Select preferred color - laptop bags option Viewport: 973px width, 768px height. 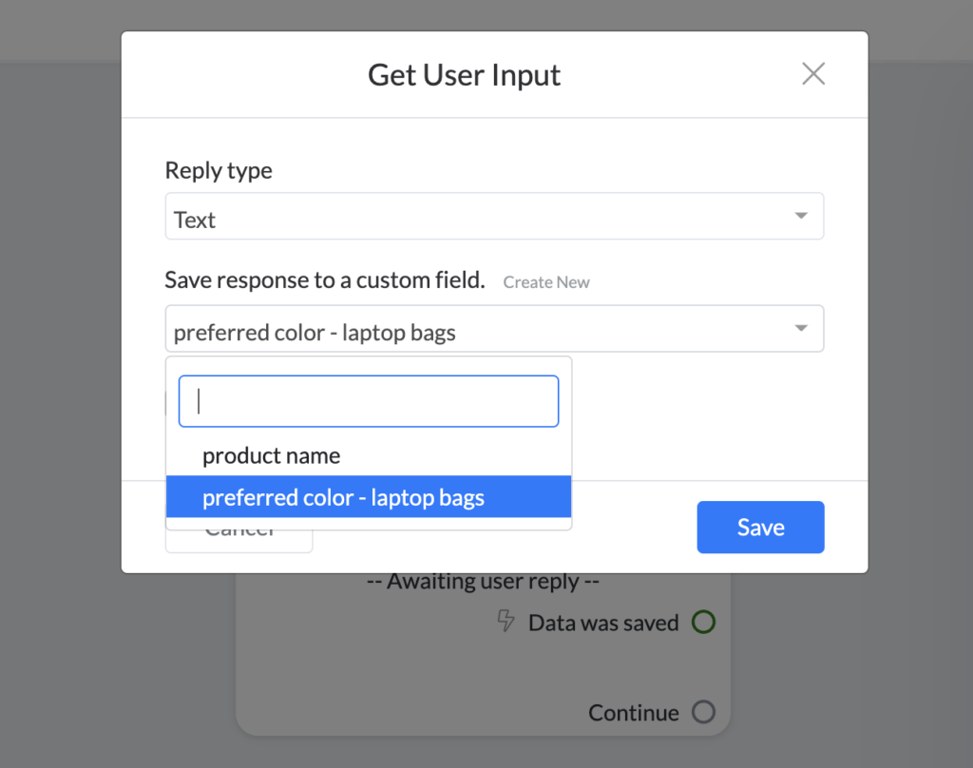(x=369, y=497)
